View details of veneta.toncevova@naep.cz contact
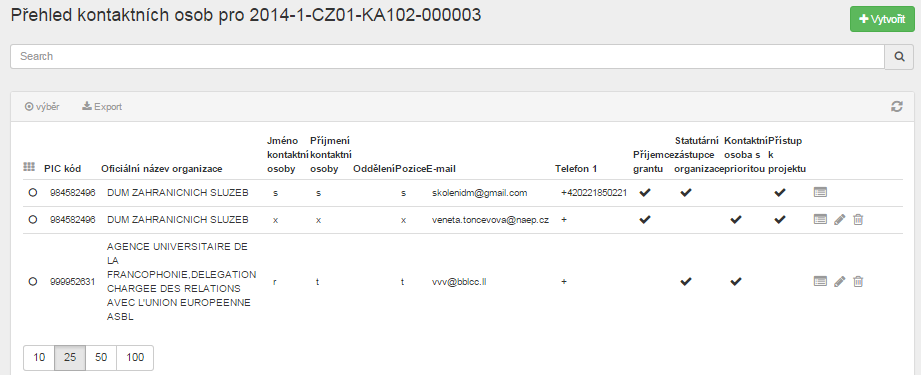921x375 pixels. pyautogui.click(x=820, y=219)
